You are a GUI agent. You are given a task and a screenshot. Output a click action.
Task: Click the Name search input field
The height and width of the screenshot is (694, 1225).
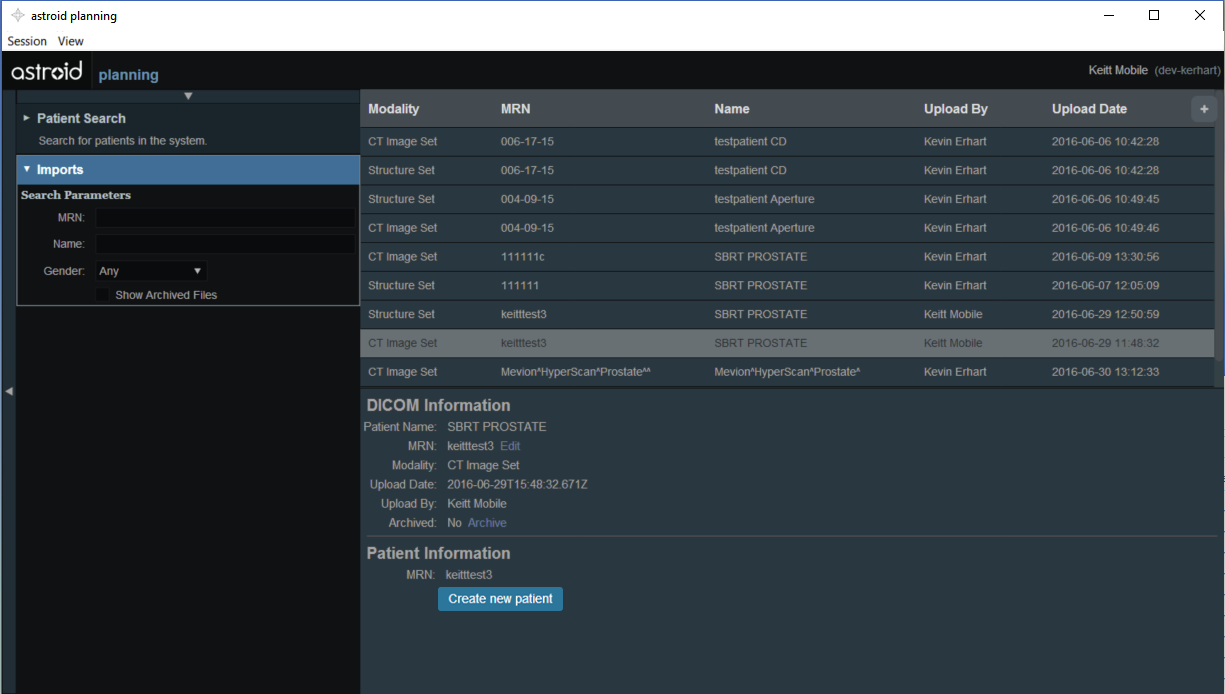225,244
